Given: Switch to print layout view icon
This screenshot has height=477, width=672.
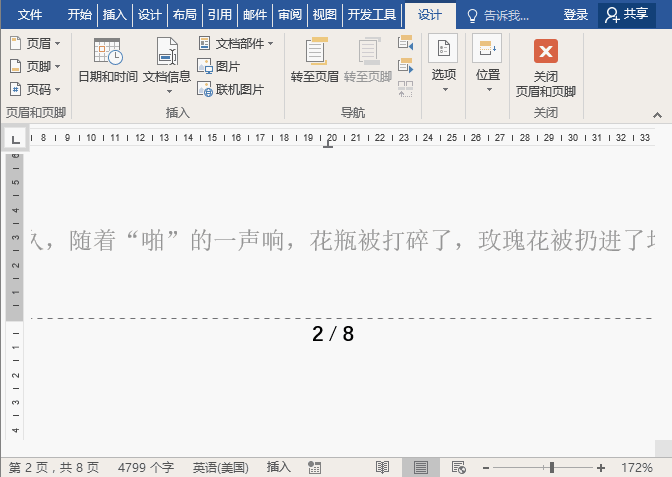Looking at the screenshot, I should tap(420, 468).
